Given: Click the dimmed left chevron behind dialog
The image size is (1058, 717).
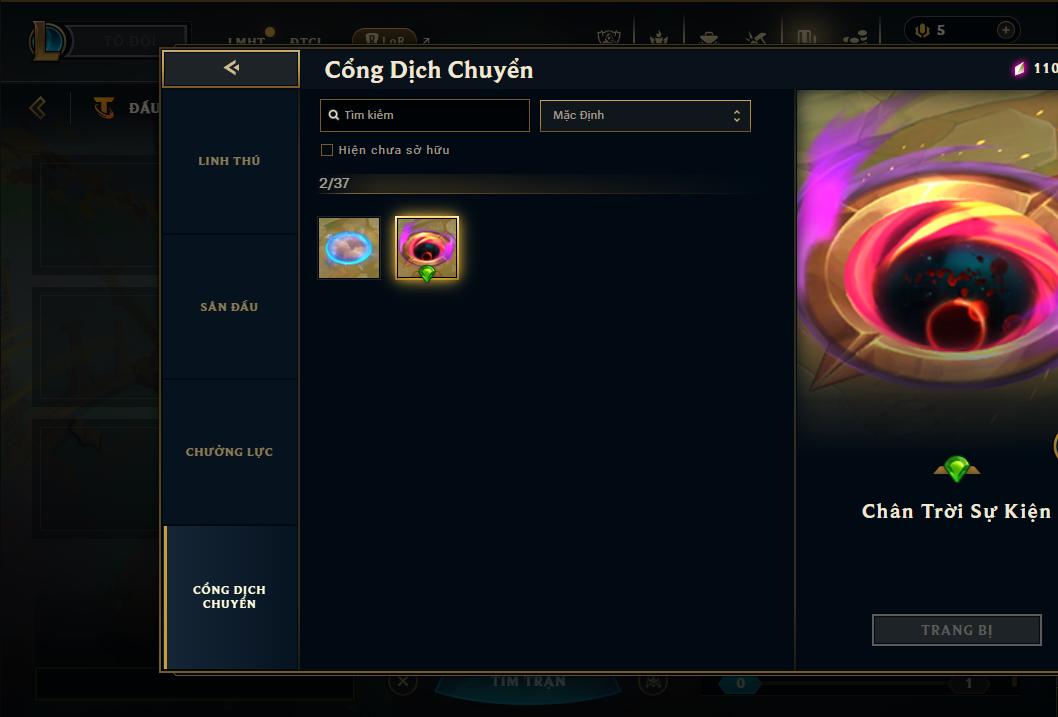Looking at the screenshot, I should [38, 107].
